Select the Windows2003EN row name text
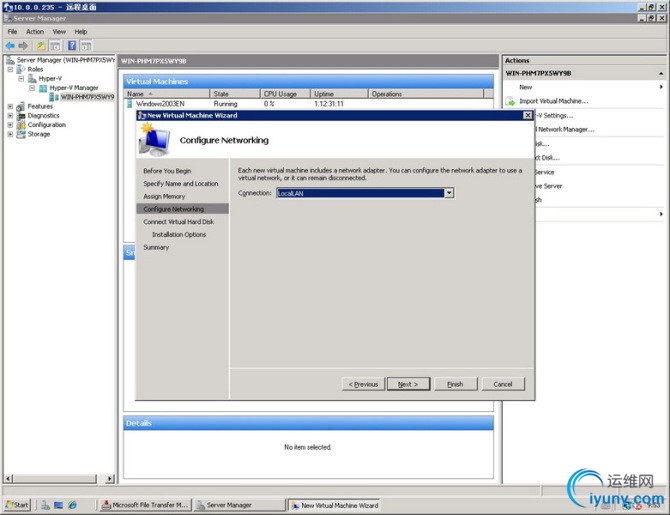This screenshot has height=515, width=670. click(160, 104)
